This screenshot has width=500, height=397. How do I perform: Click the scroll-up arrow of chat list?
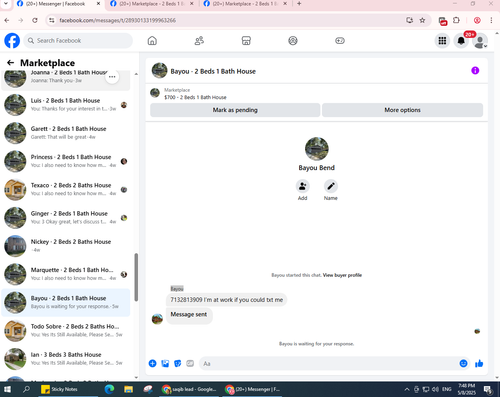pos(136,74)
